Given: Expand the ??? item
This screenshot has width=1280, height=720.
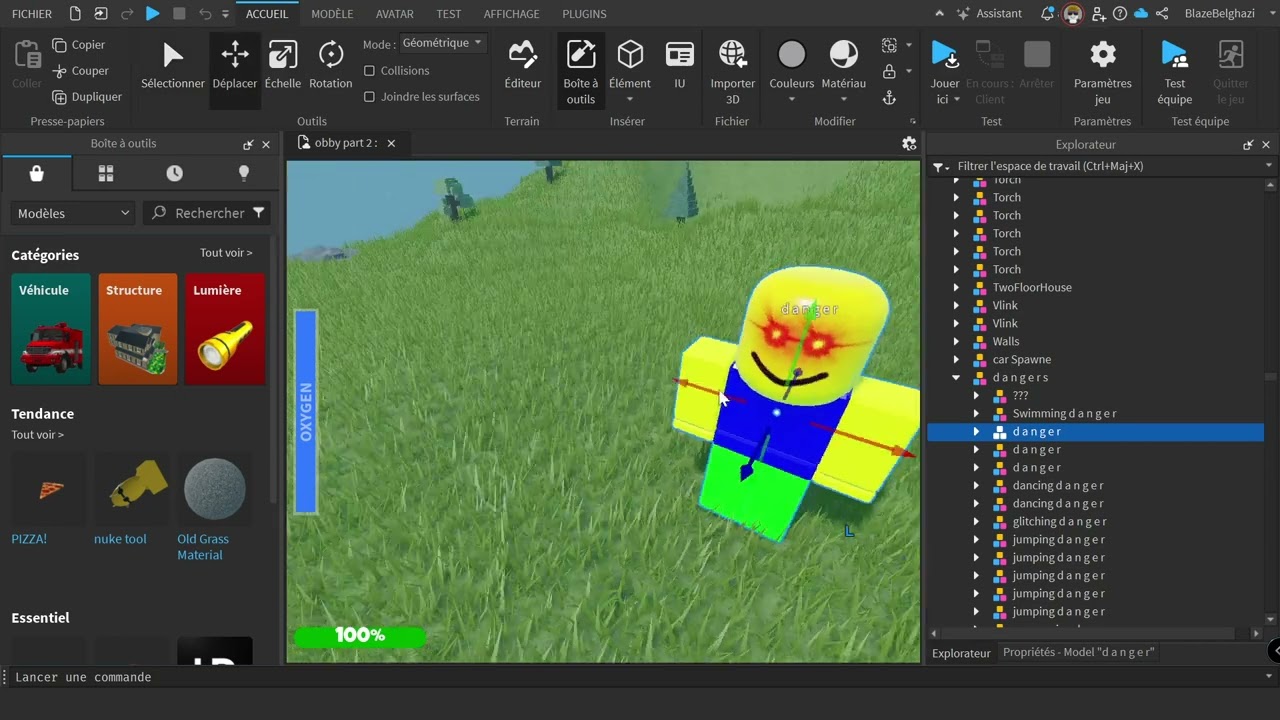Looking at the screenshot, I should (976, 396).
